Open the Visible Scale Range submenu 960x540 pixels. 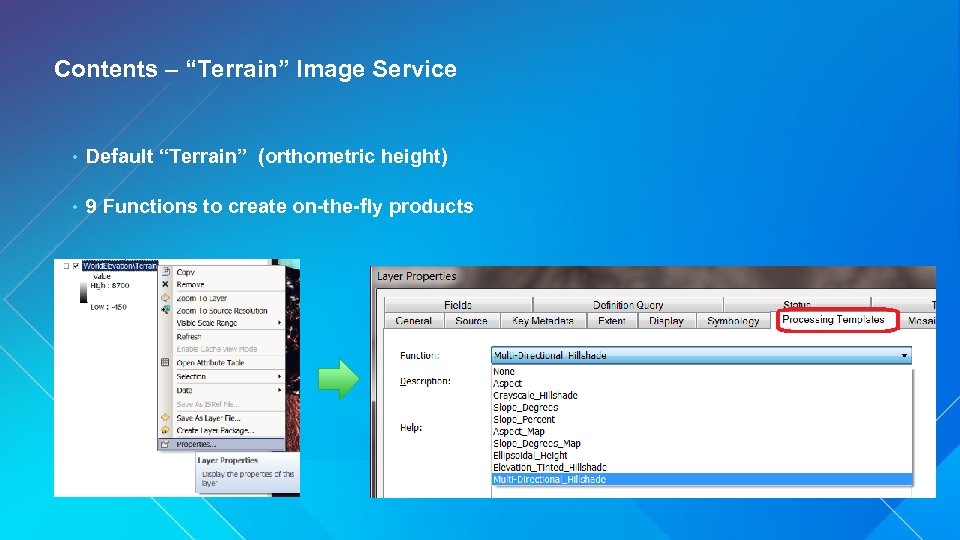point(222,323)
